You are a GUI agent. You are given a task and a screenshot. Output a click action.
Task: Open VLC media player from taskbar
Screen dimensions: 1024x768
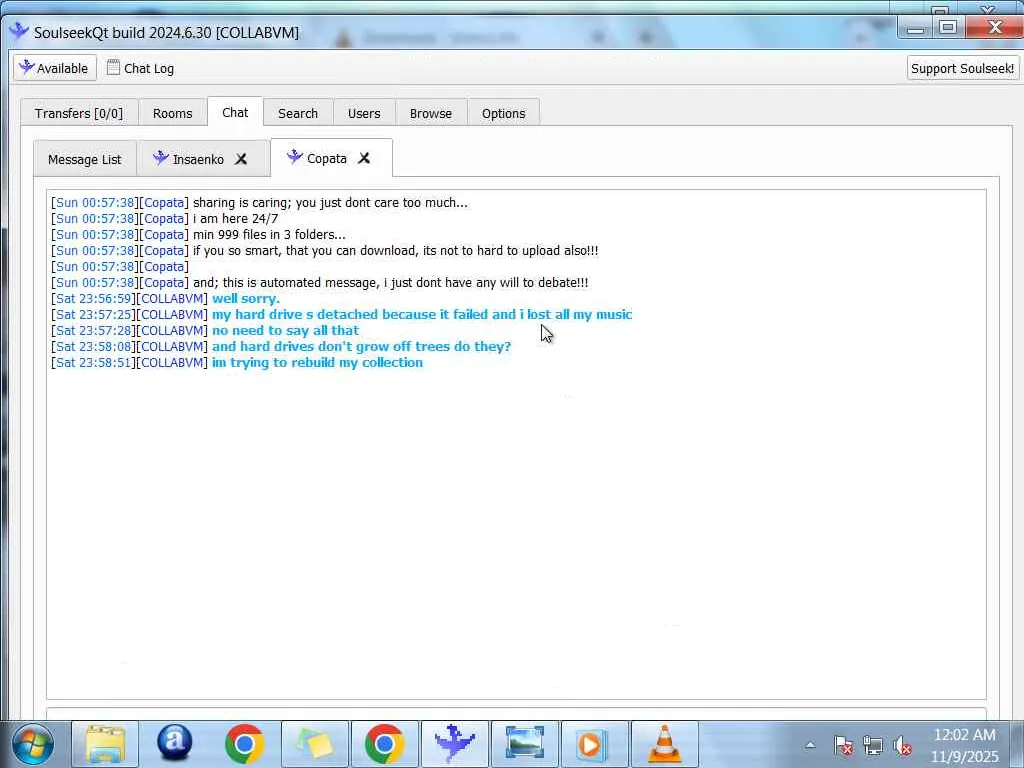pyautogui.click(x=664, y=744)
